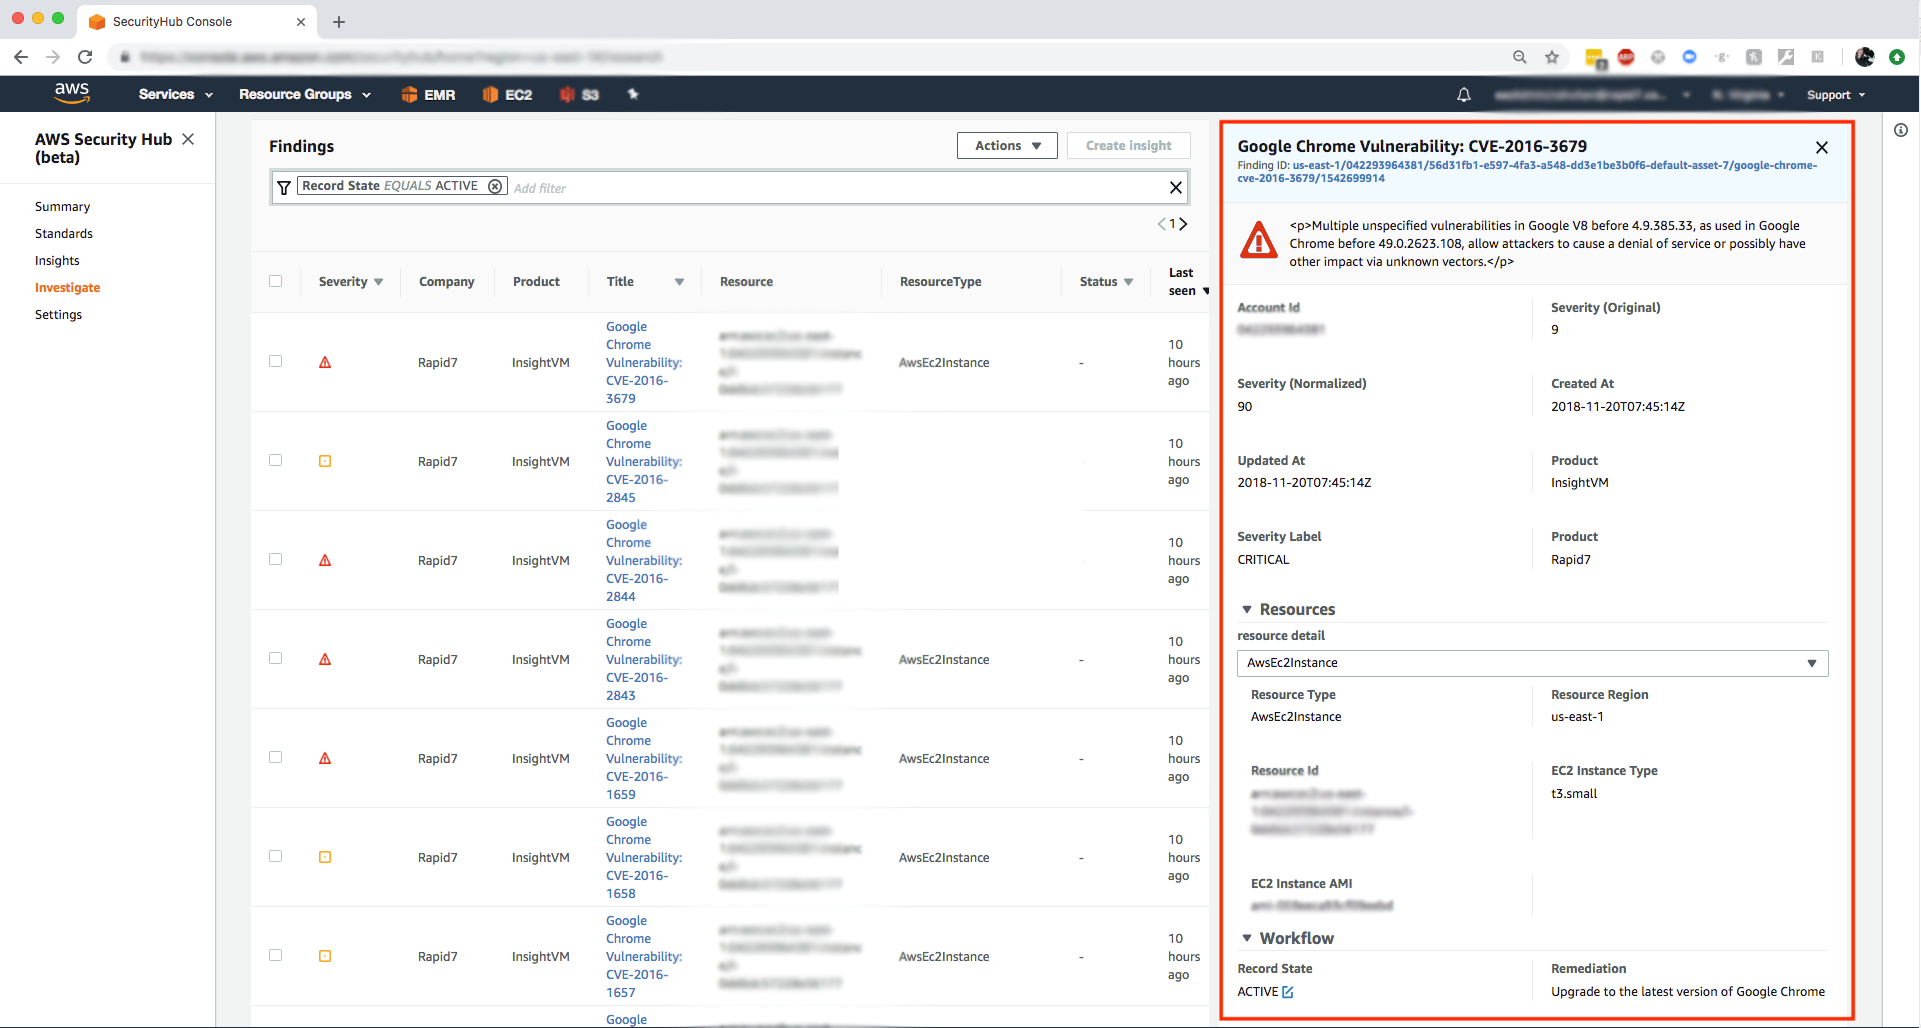Open the Standards page

click(x=64, y=234)
